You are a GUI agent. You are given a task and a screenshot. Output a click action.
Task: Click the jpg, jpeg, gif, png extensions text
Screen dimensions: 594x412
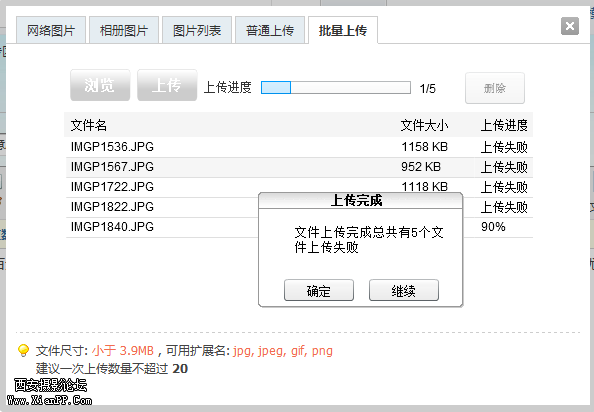(283, 351)
